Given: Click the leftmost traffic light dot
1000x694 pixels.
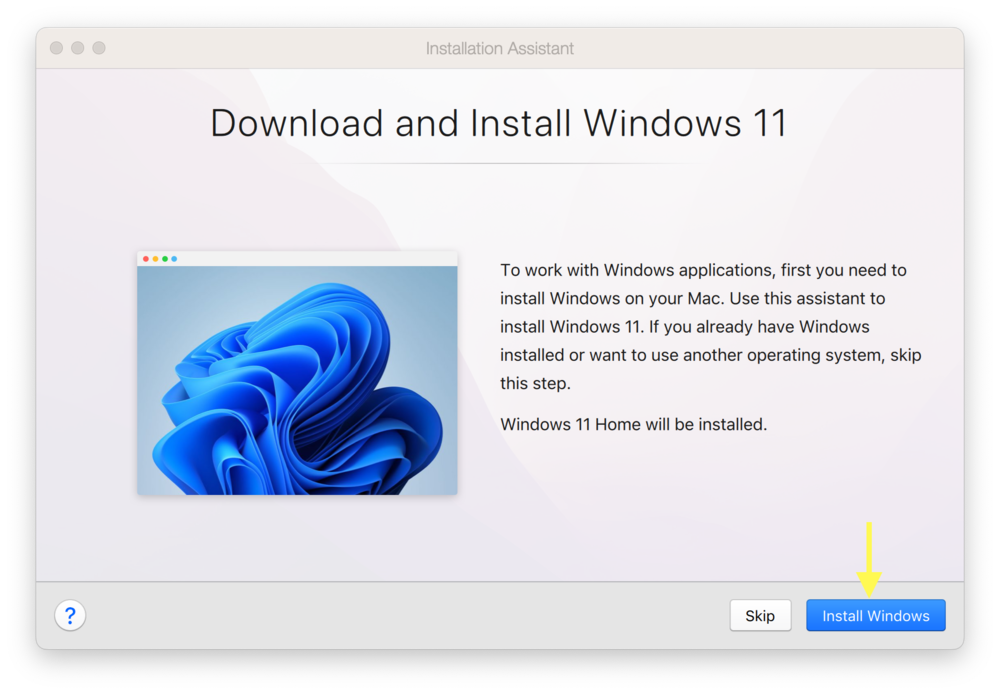Looking at the screenshot, I should click(56, 47).
